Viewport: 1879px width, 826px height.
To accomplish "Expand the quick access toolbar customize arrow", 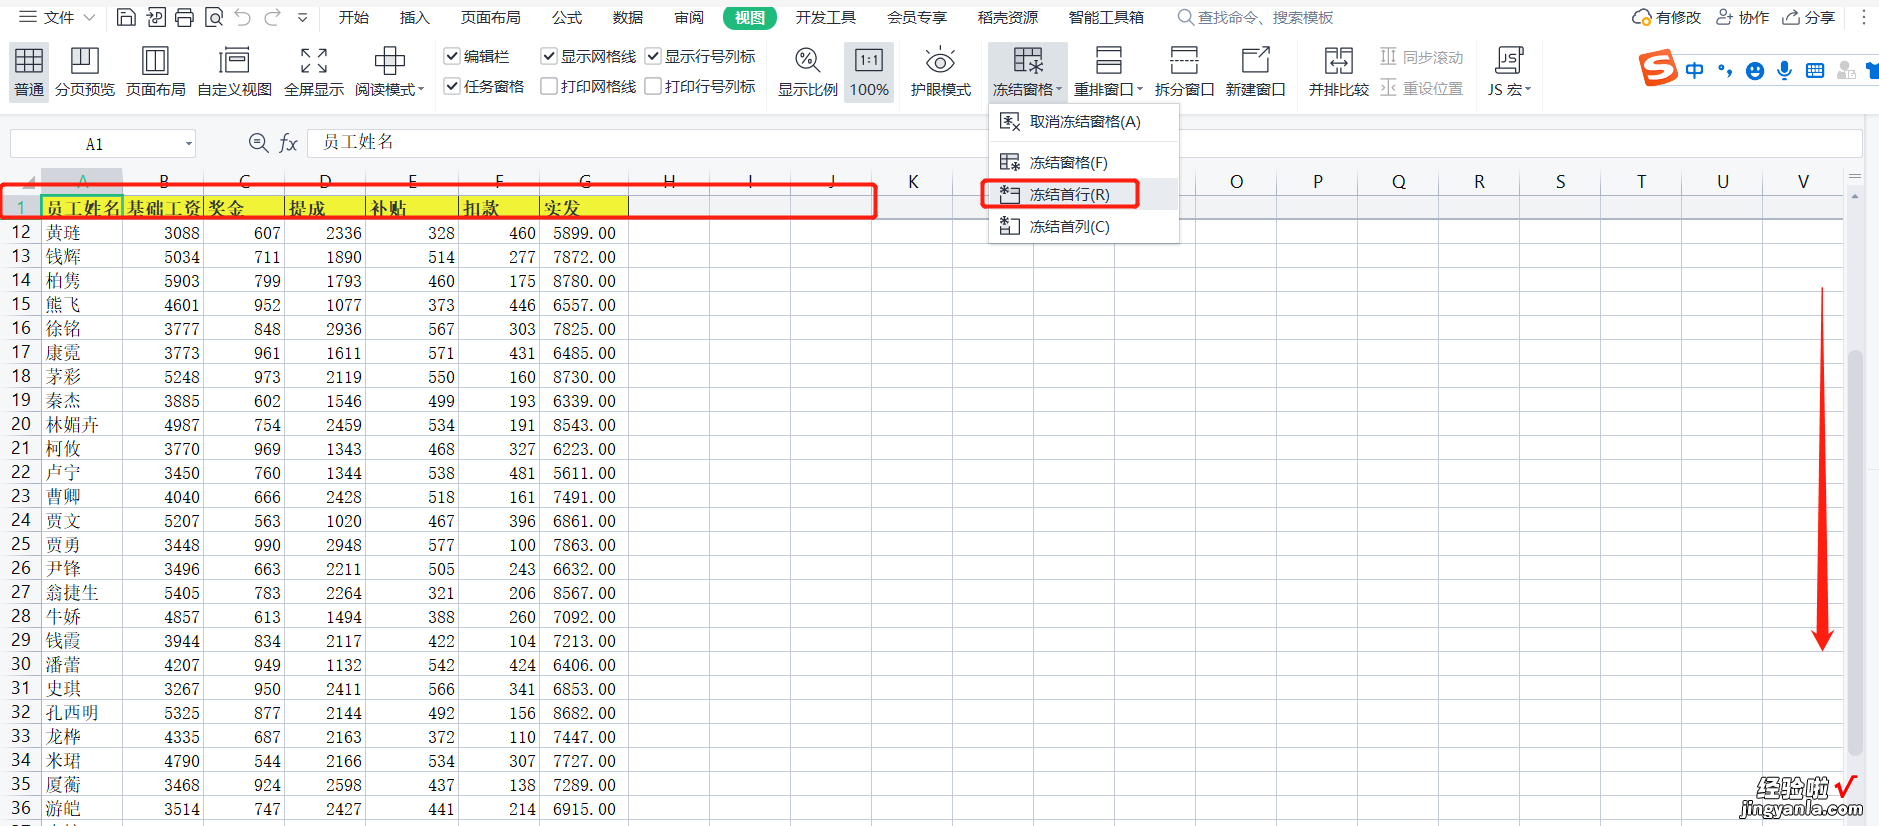I will point(302,17).
